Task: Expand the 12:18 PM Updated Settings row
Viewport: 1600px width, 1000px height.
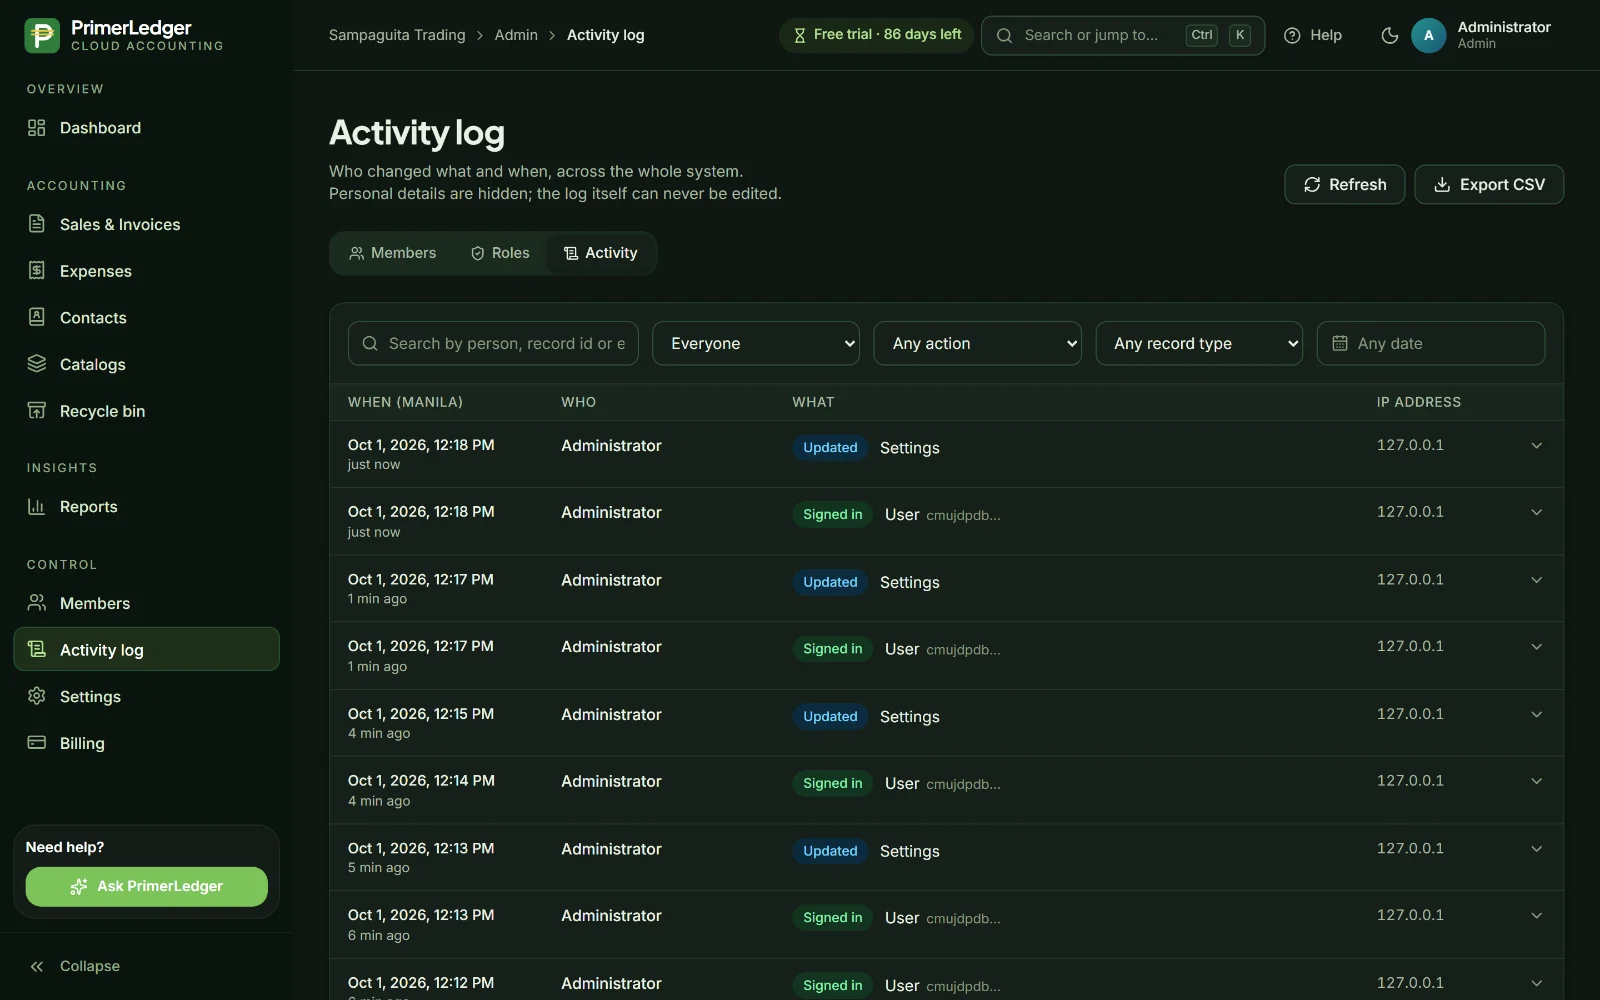Action: pyautogui.click(x=1536, y=446)
